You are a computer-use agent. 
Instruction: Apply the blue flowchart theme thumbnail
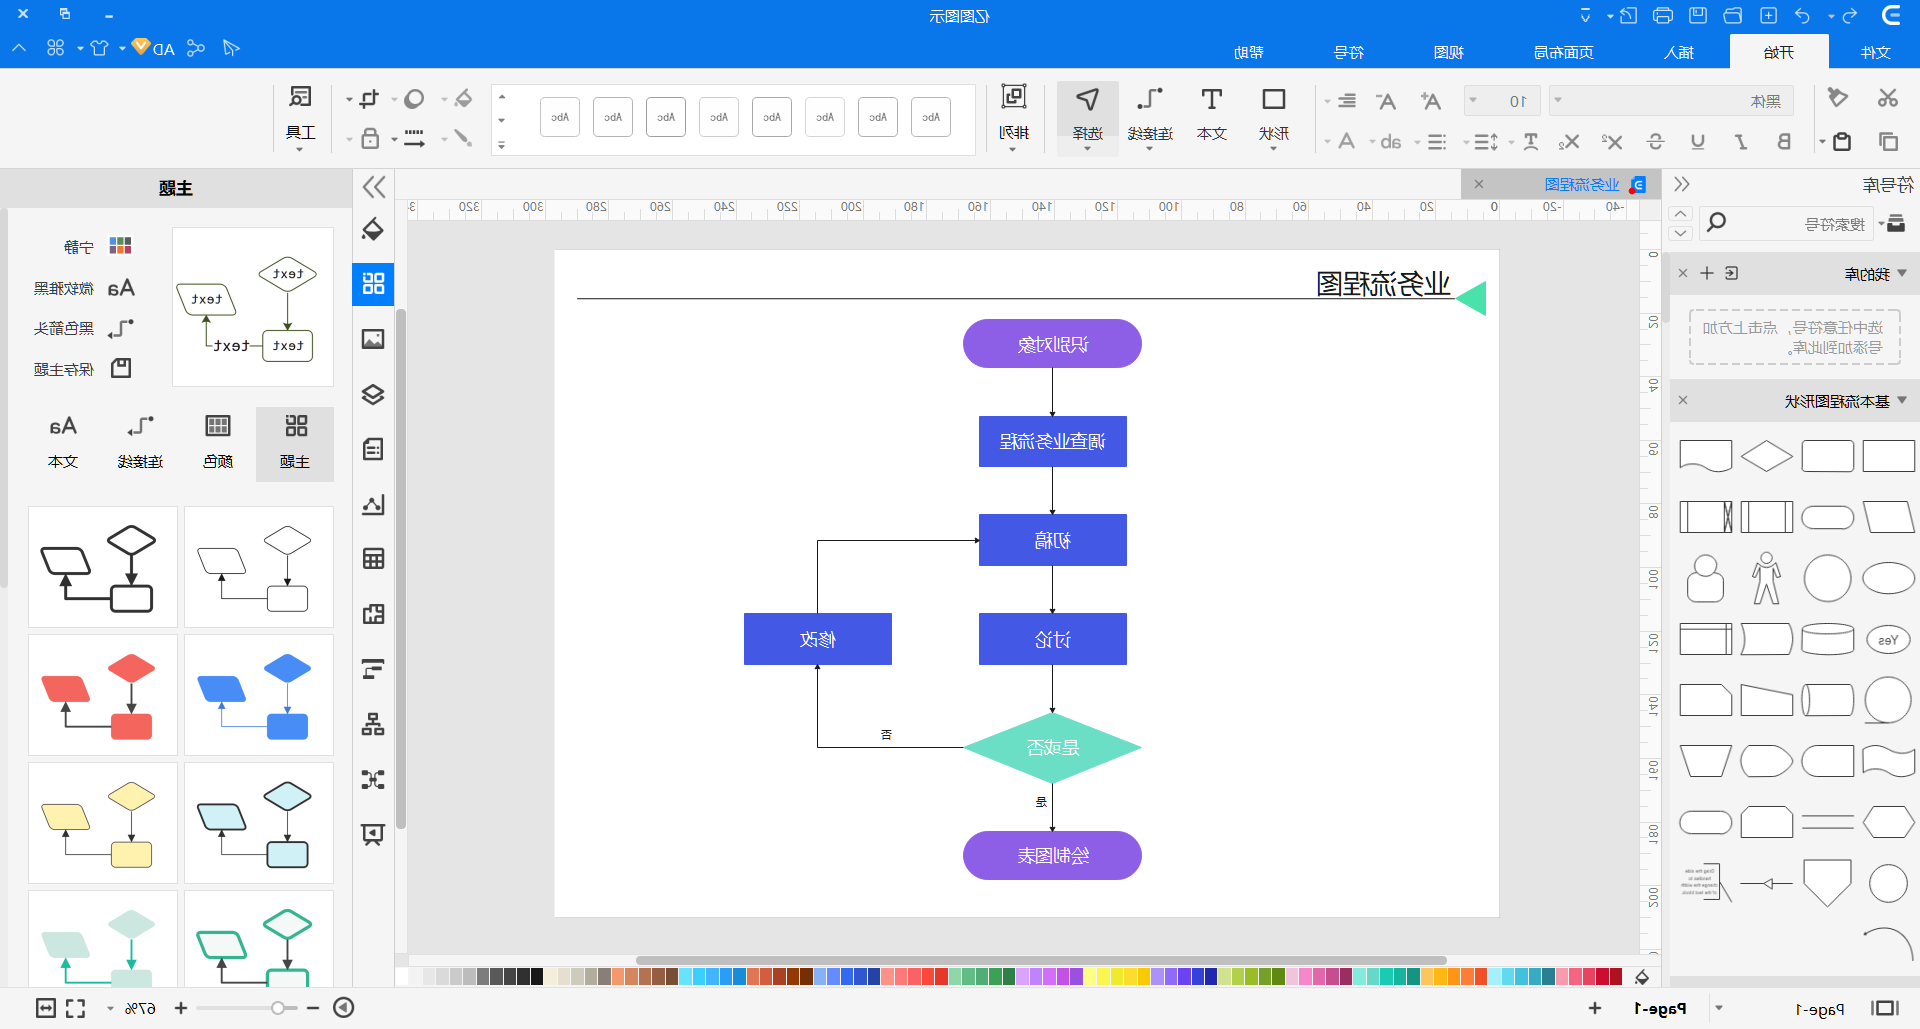[x=259, y=695]
